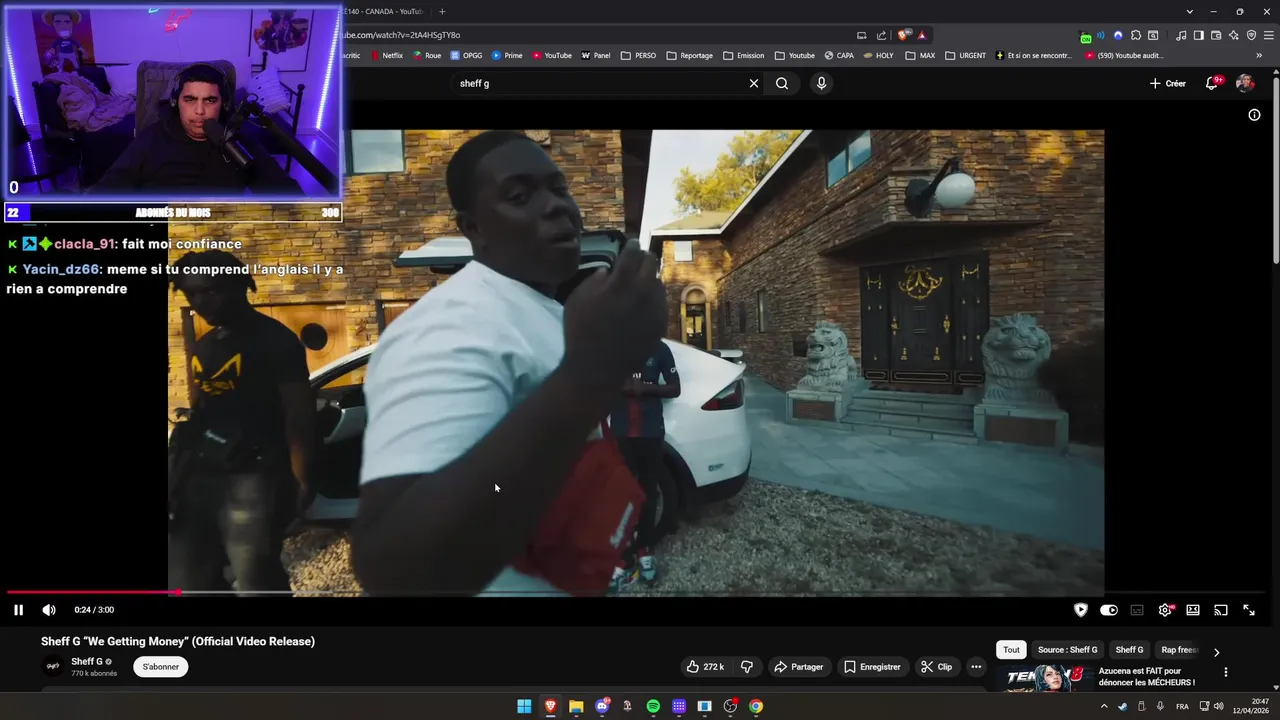Toggle the browser sidebar panel icon

(x=1199, y=35)
